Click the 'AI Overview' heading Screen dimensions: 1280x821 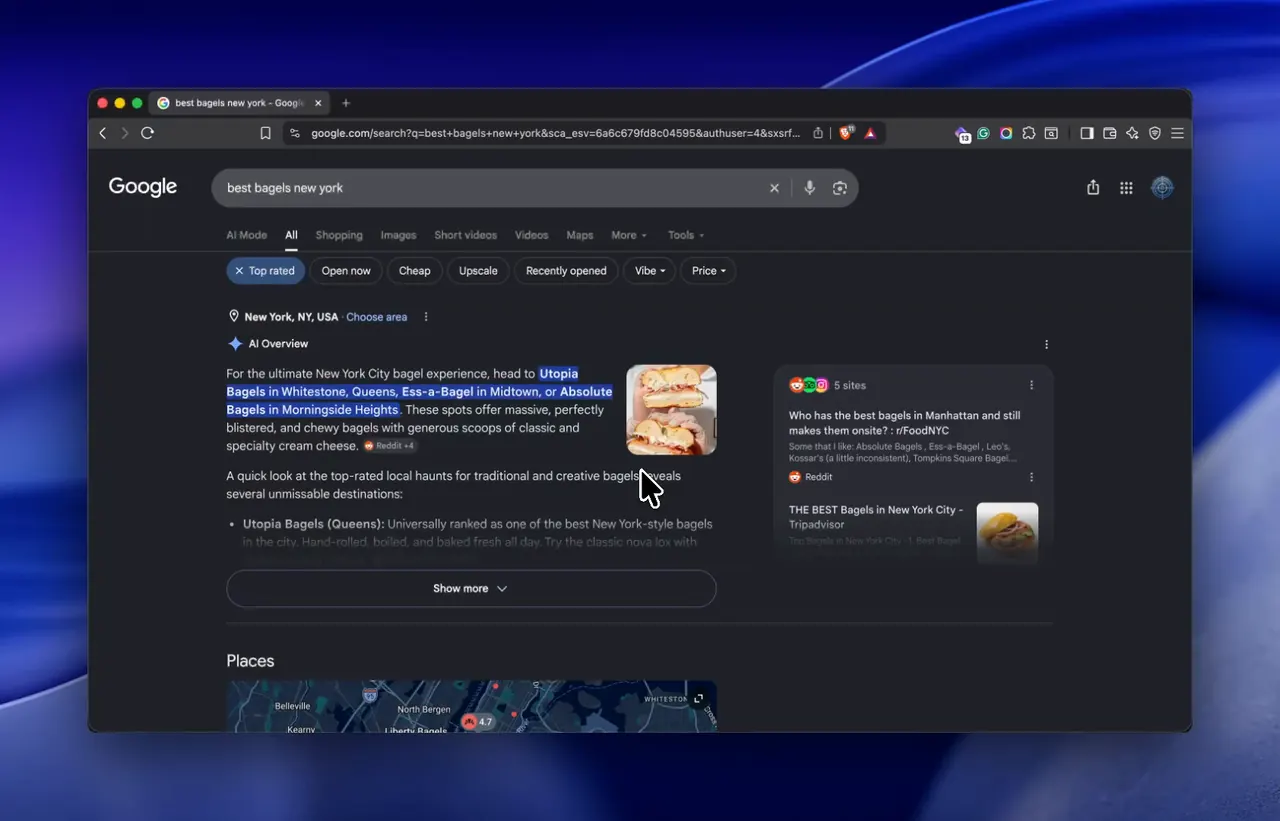click(278, 344)
